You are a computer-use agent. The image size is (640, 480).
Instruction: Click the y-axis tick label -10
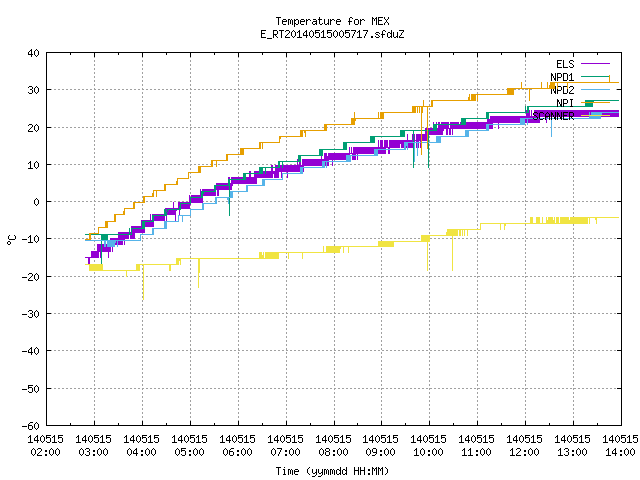(31, 239)
